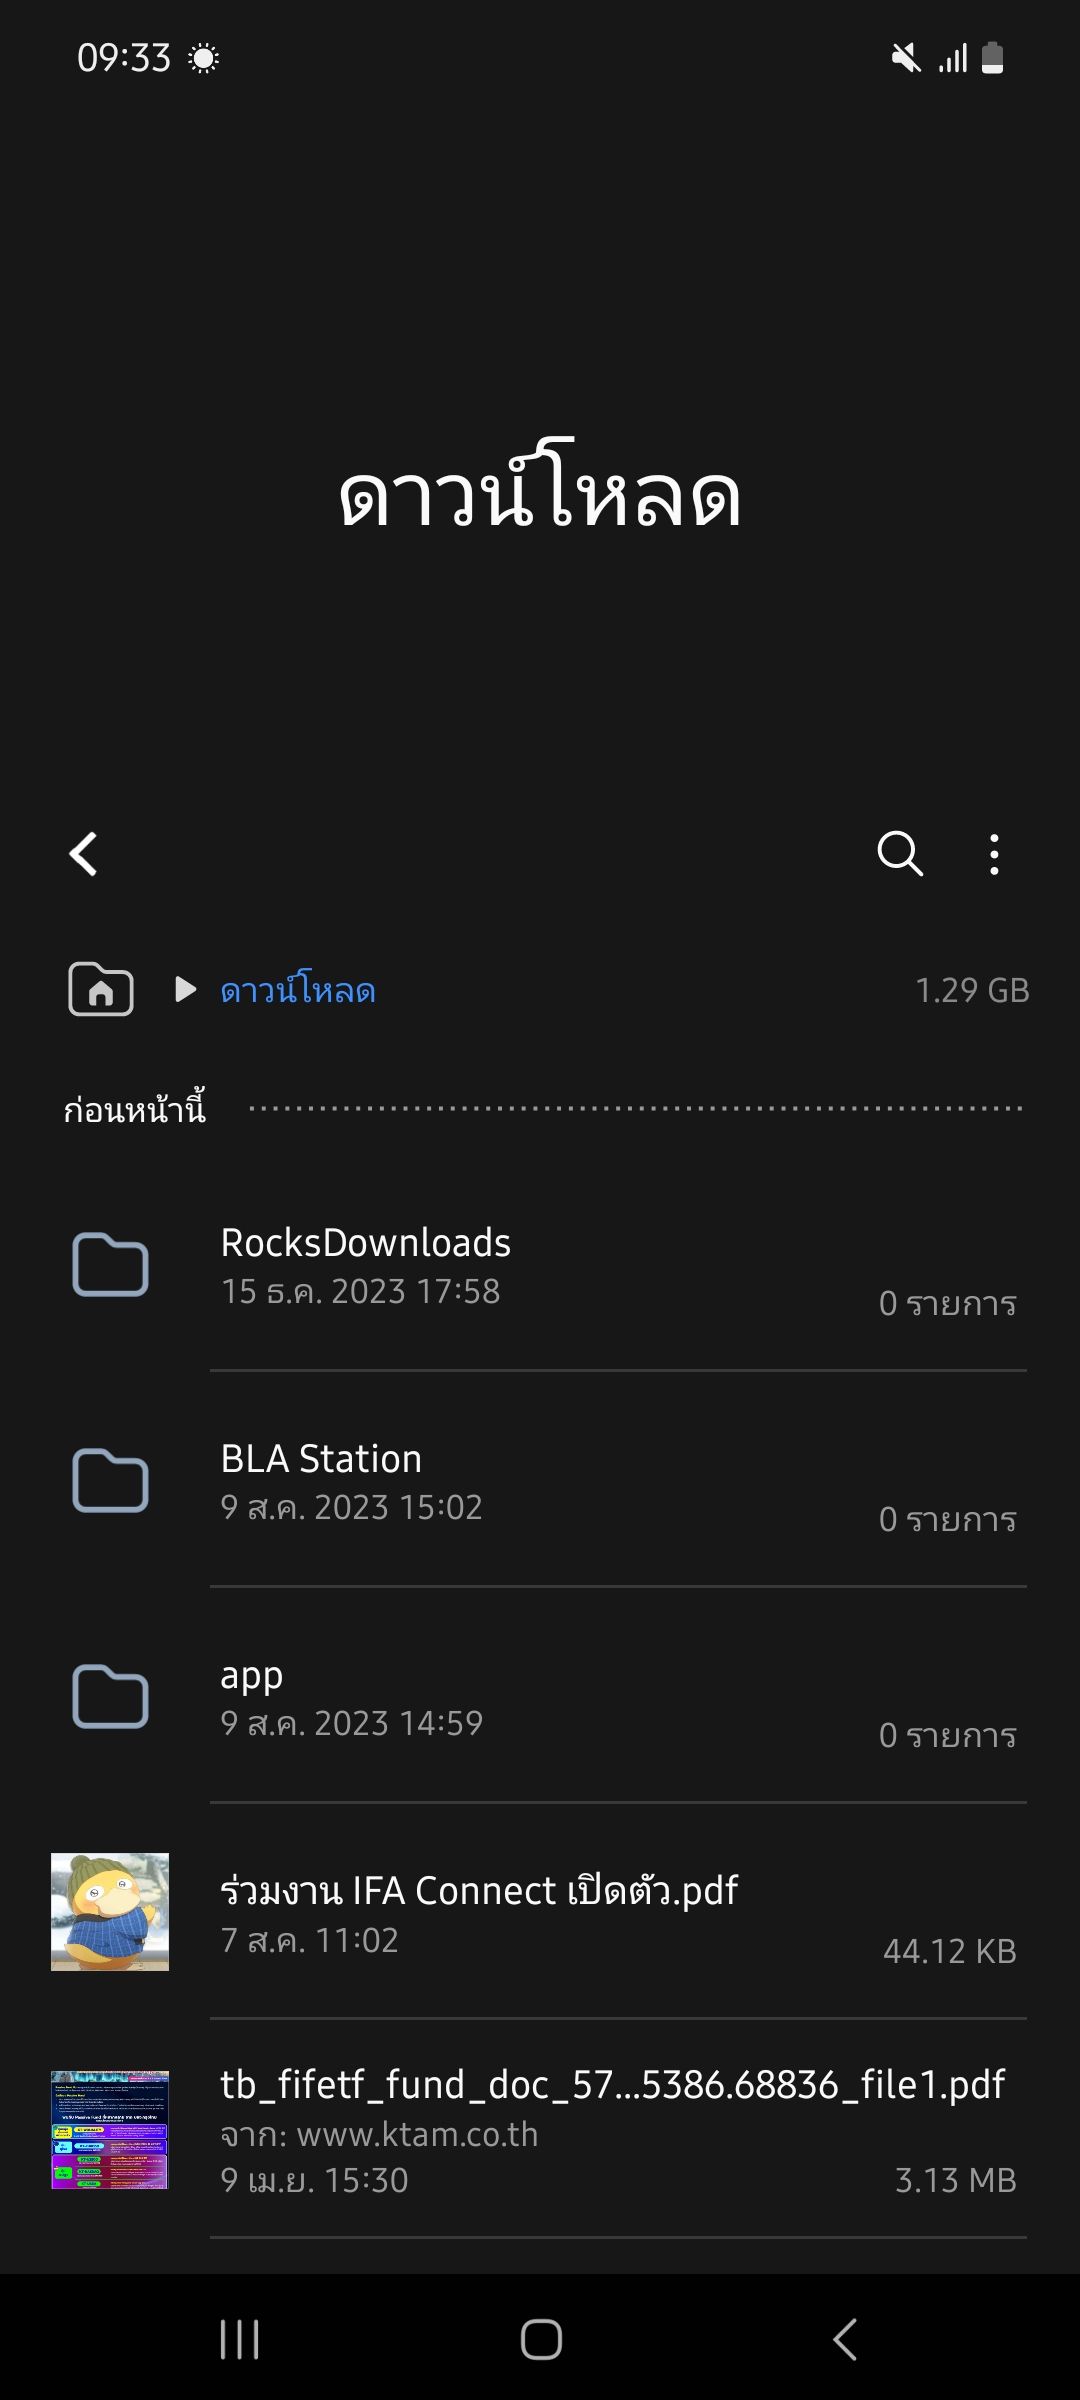Tap the tb_fifetf fund document thumbnail
The image size is (1080, 2400).
(x=110, y=2129)
